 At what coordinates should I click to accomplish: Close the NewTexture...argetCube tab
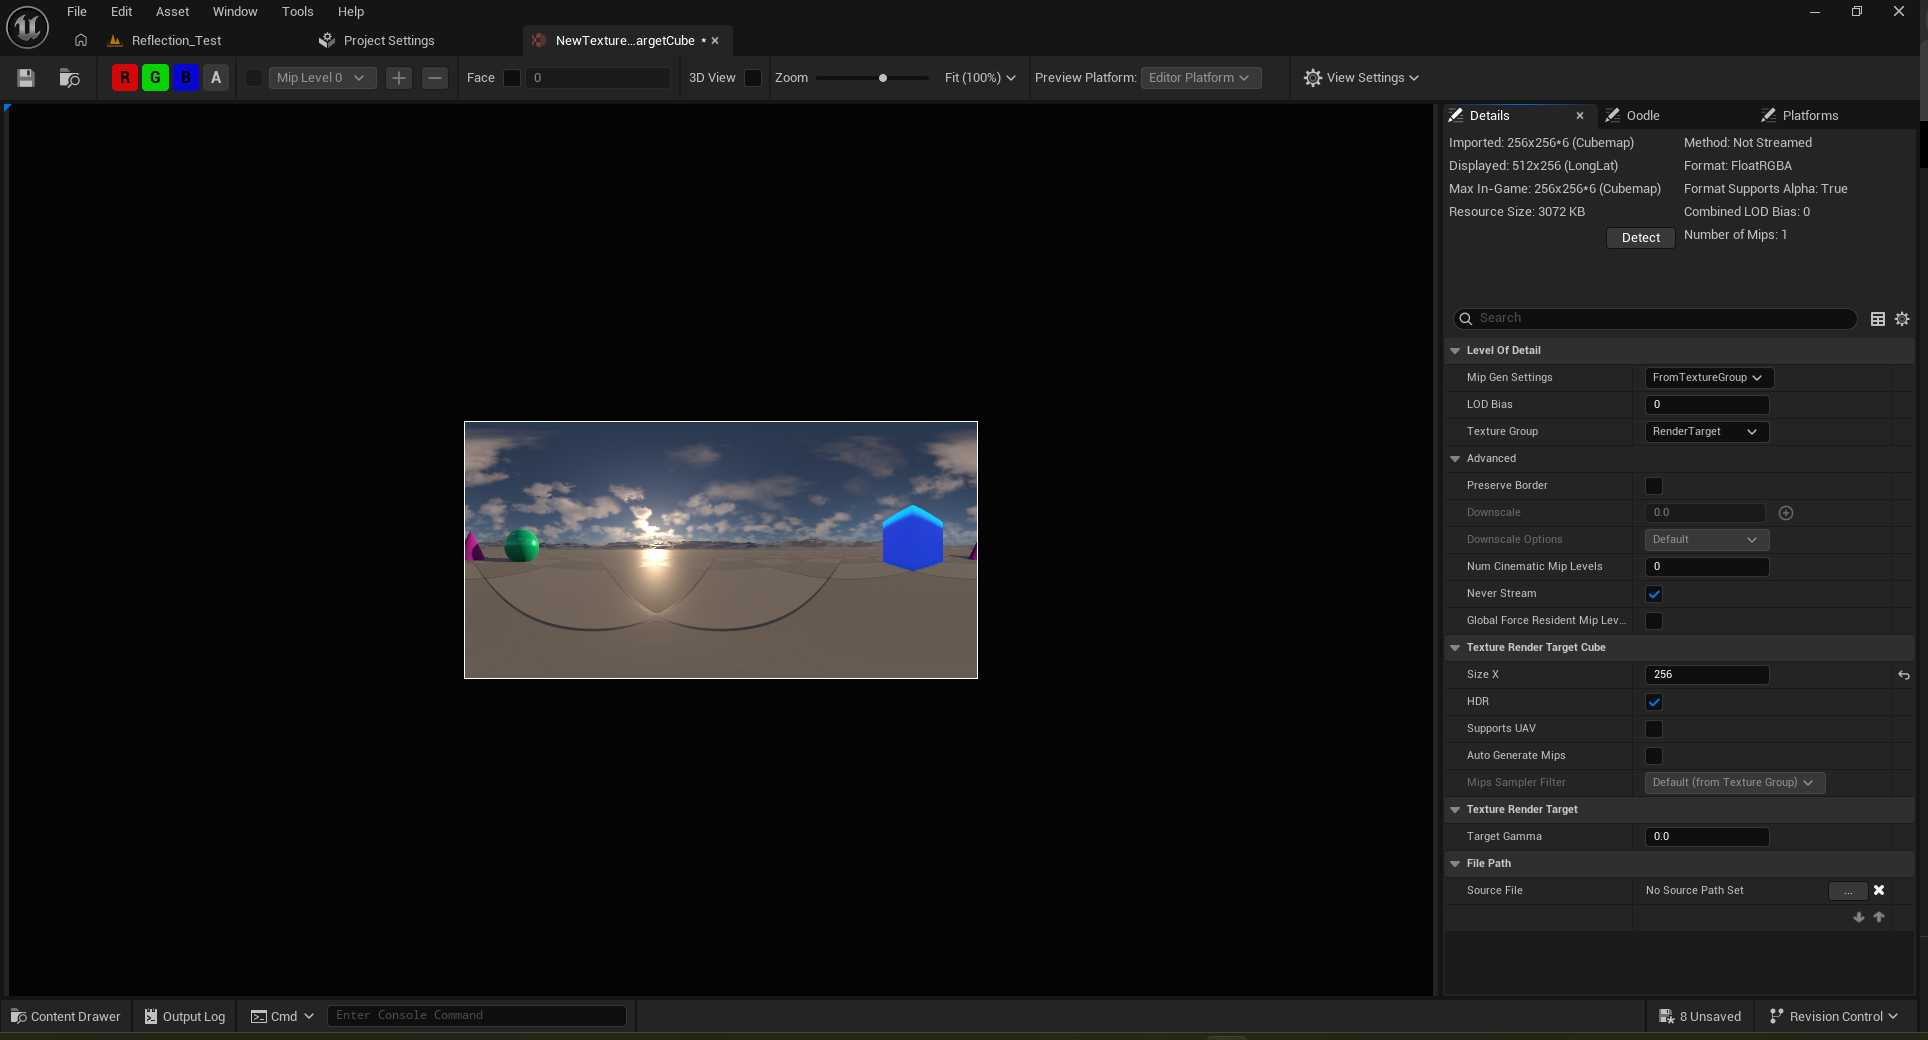coord(715,41)
